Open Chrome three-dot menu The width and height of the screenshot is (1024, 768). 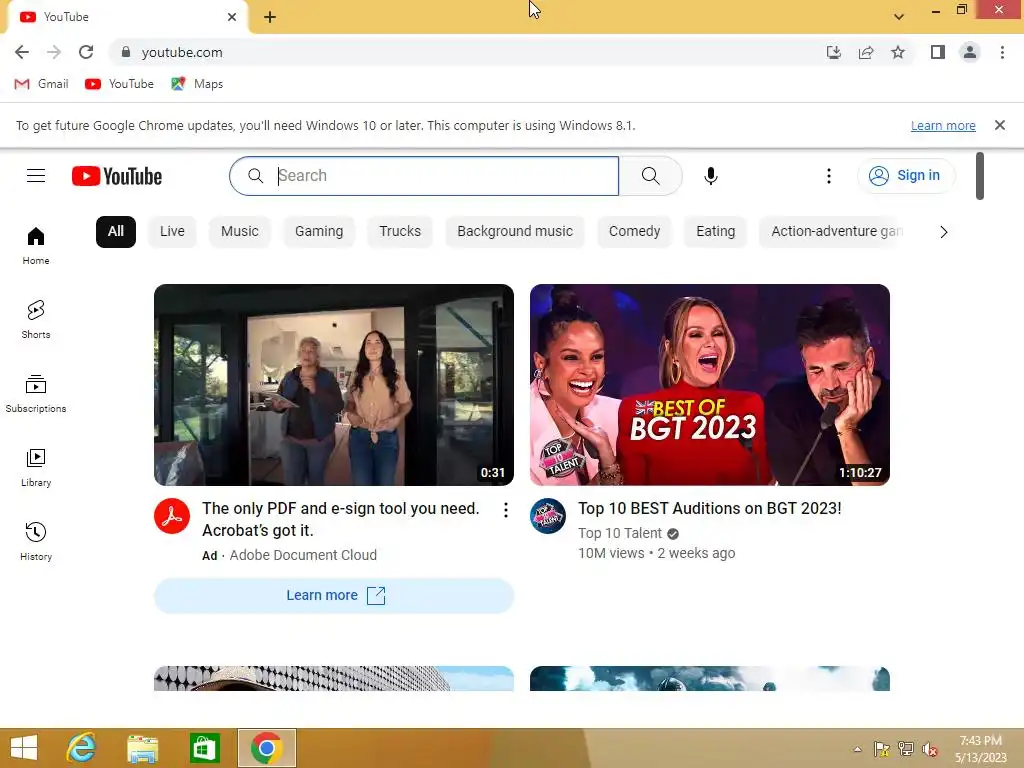[x=1002, y=52]
